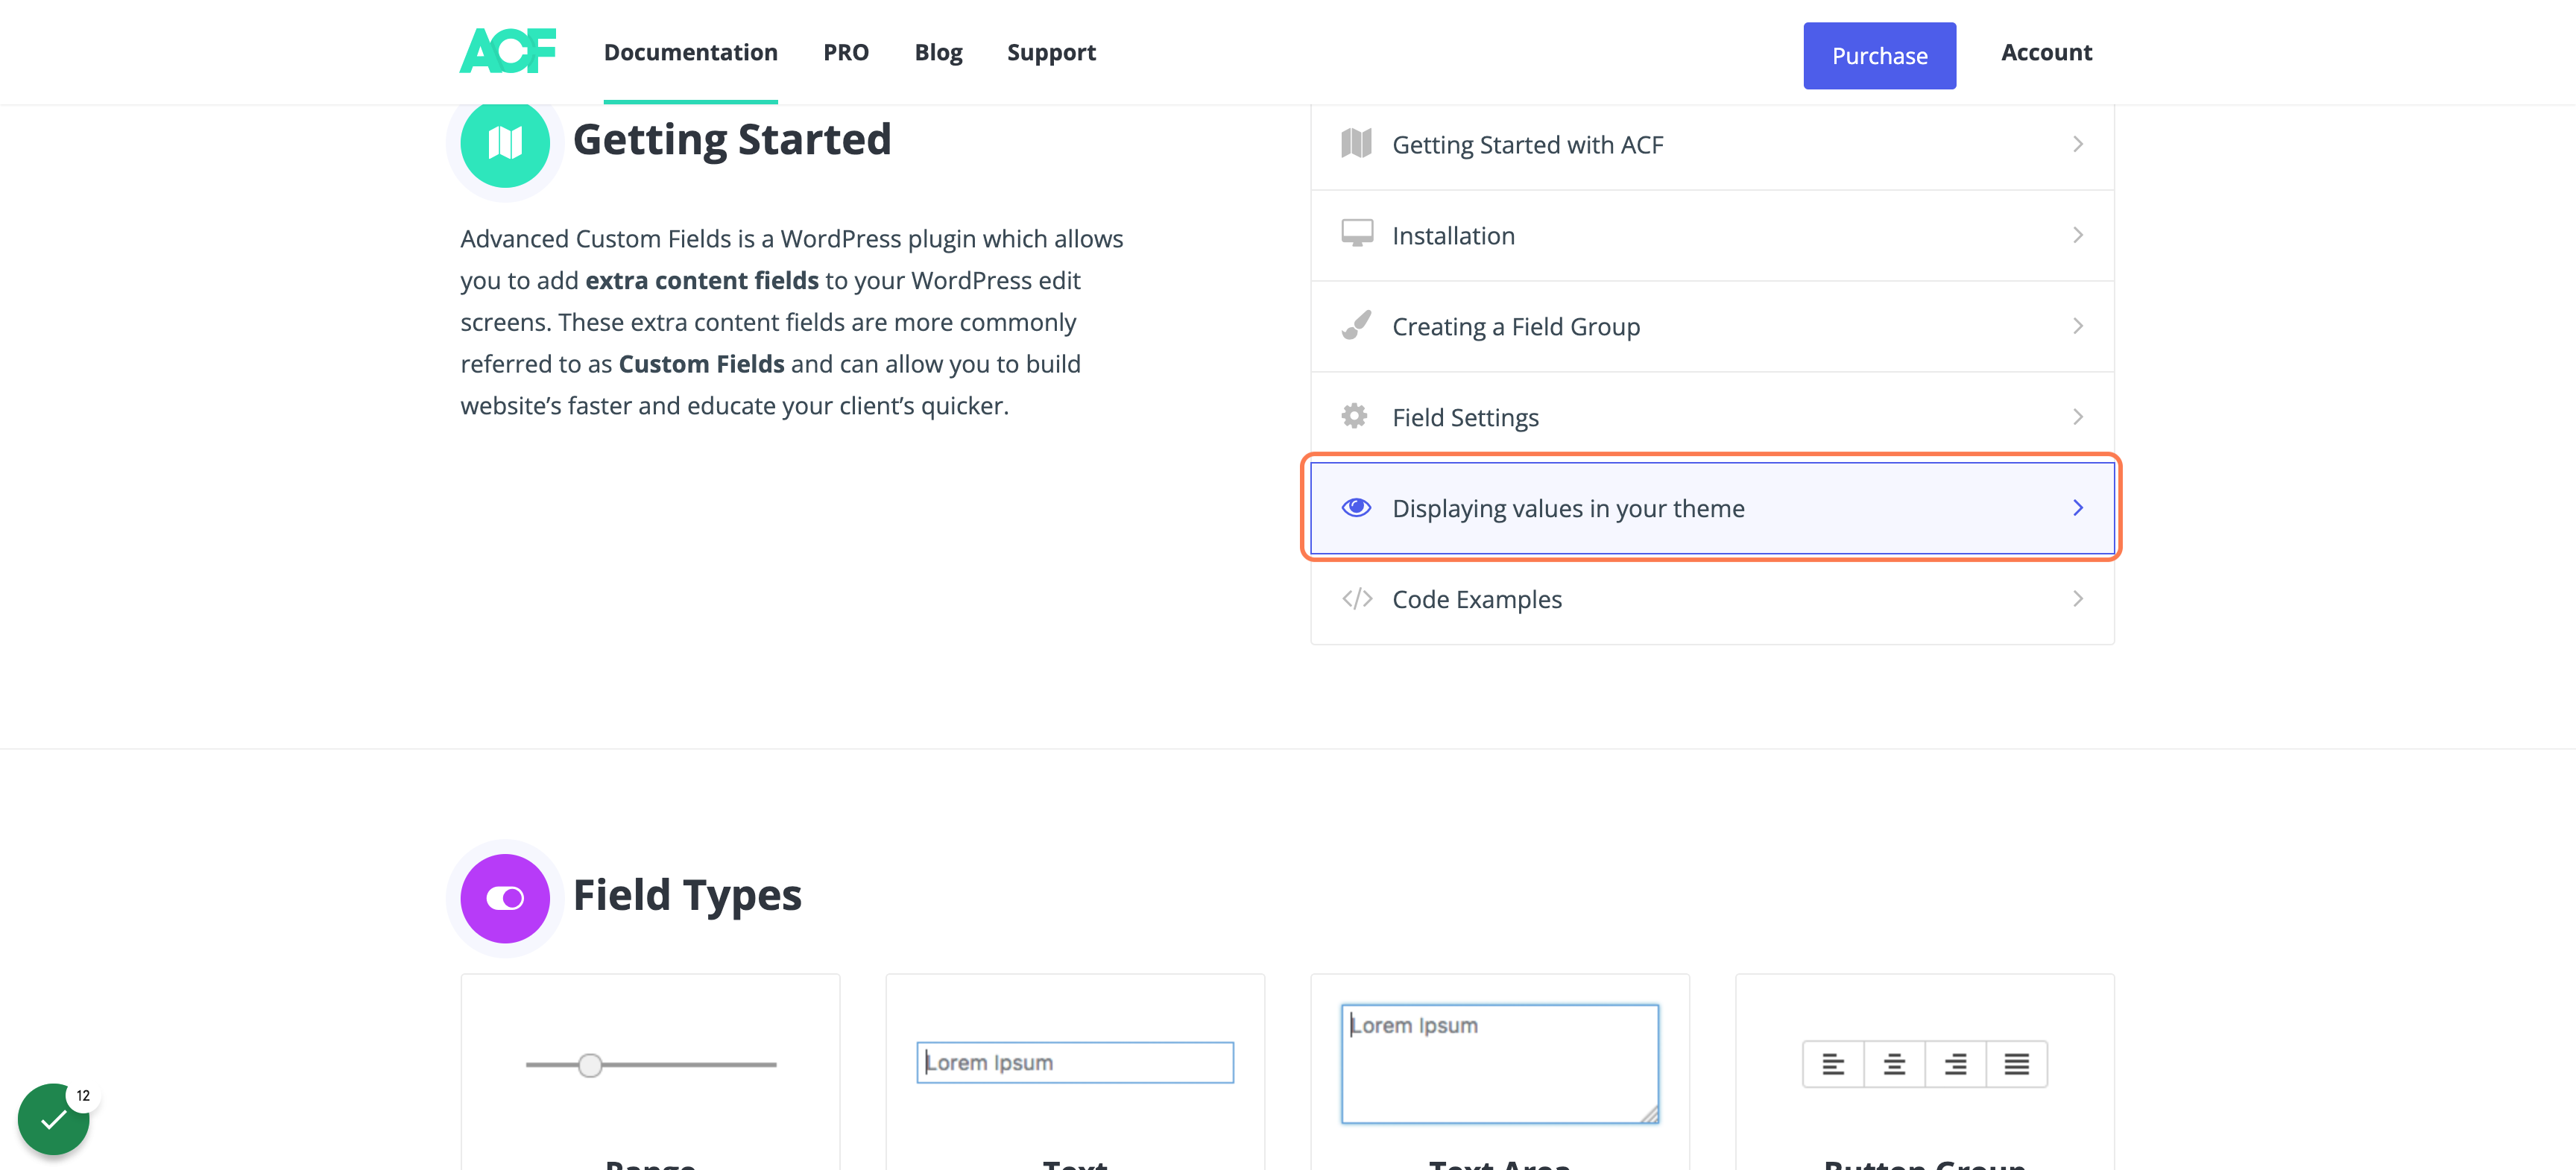Click the green checkmark badge with 12
Image resolution: width=2576 pixels, height=1170 pixels.
[54, 1119]
